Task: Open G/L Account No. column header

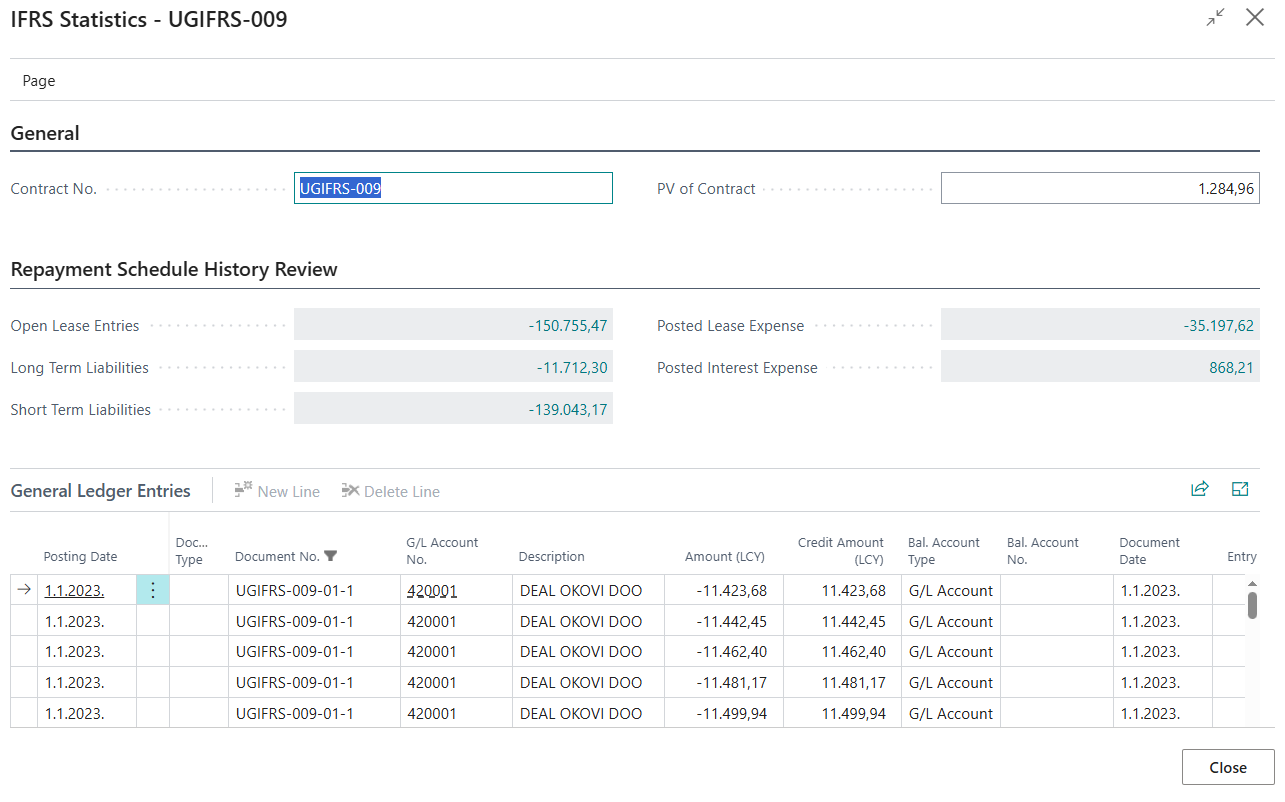Action: coord(442,550)
